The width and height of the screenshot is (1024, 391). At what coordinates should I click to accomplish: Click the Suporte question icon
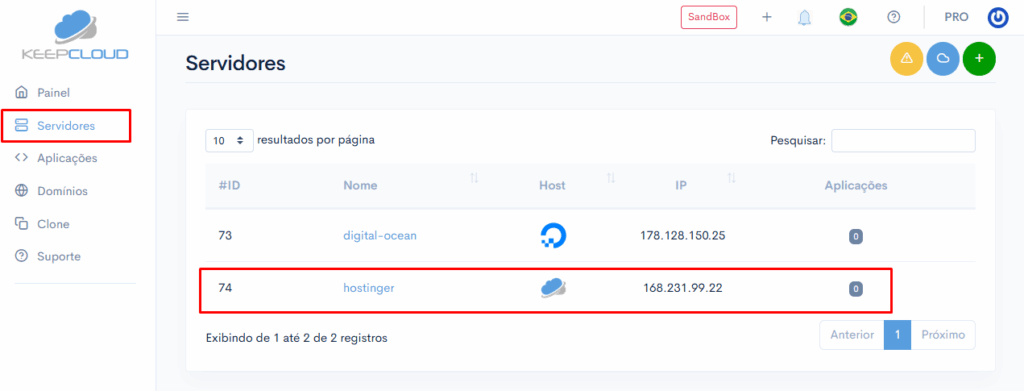(x=22, y=256)
